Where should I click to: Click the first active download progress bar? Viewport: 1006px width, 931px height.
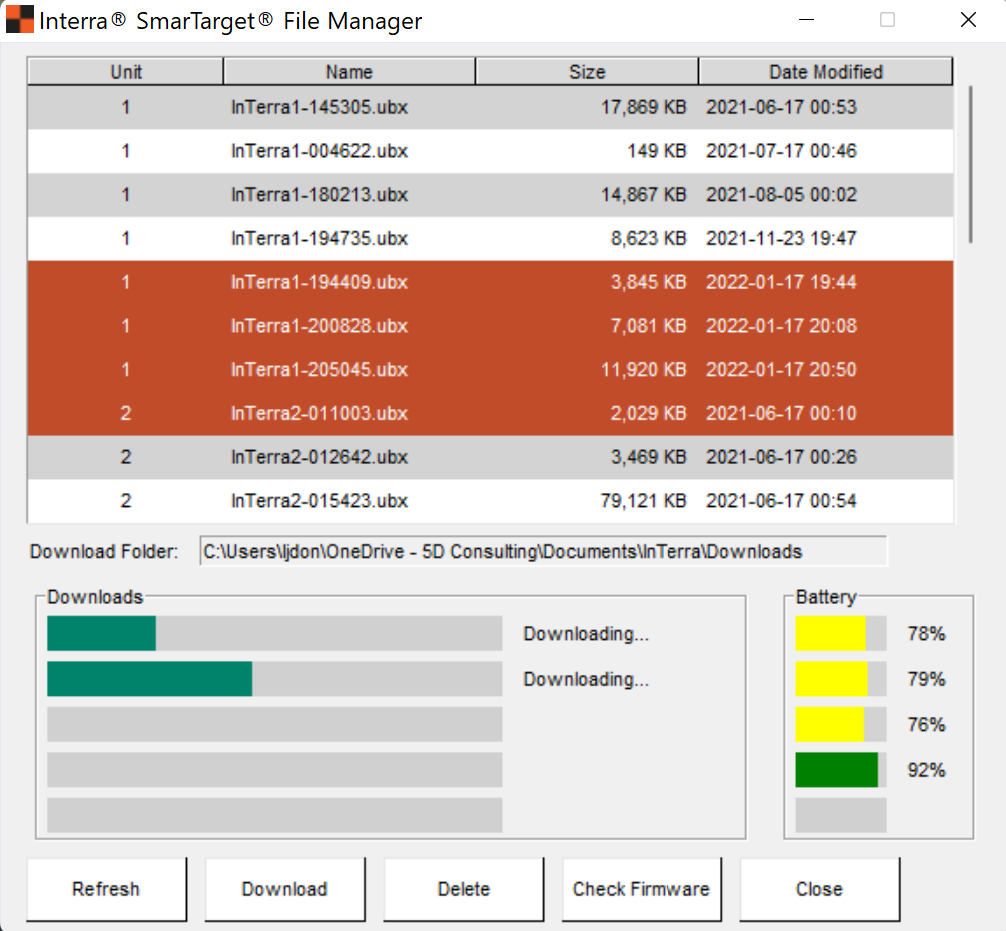click(x=273, y=633)
